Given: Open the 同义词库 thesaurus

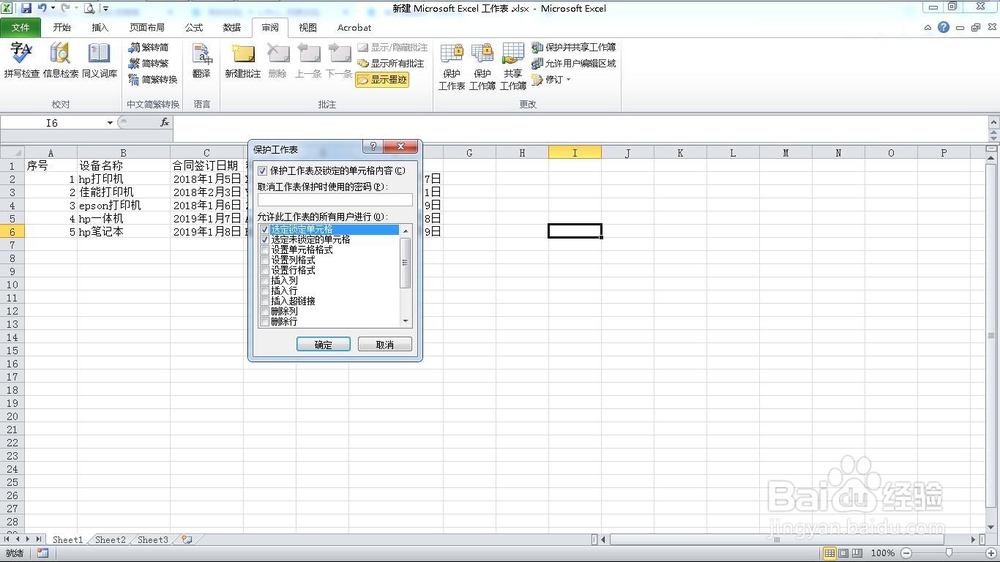Looking at the screenshot, I should tap(99, 60).
